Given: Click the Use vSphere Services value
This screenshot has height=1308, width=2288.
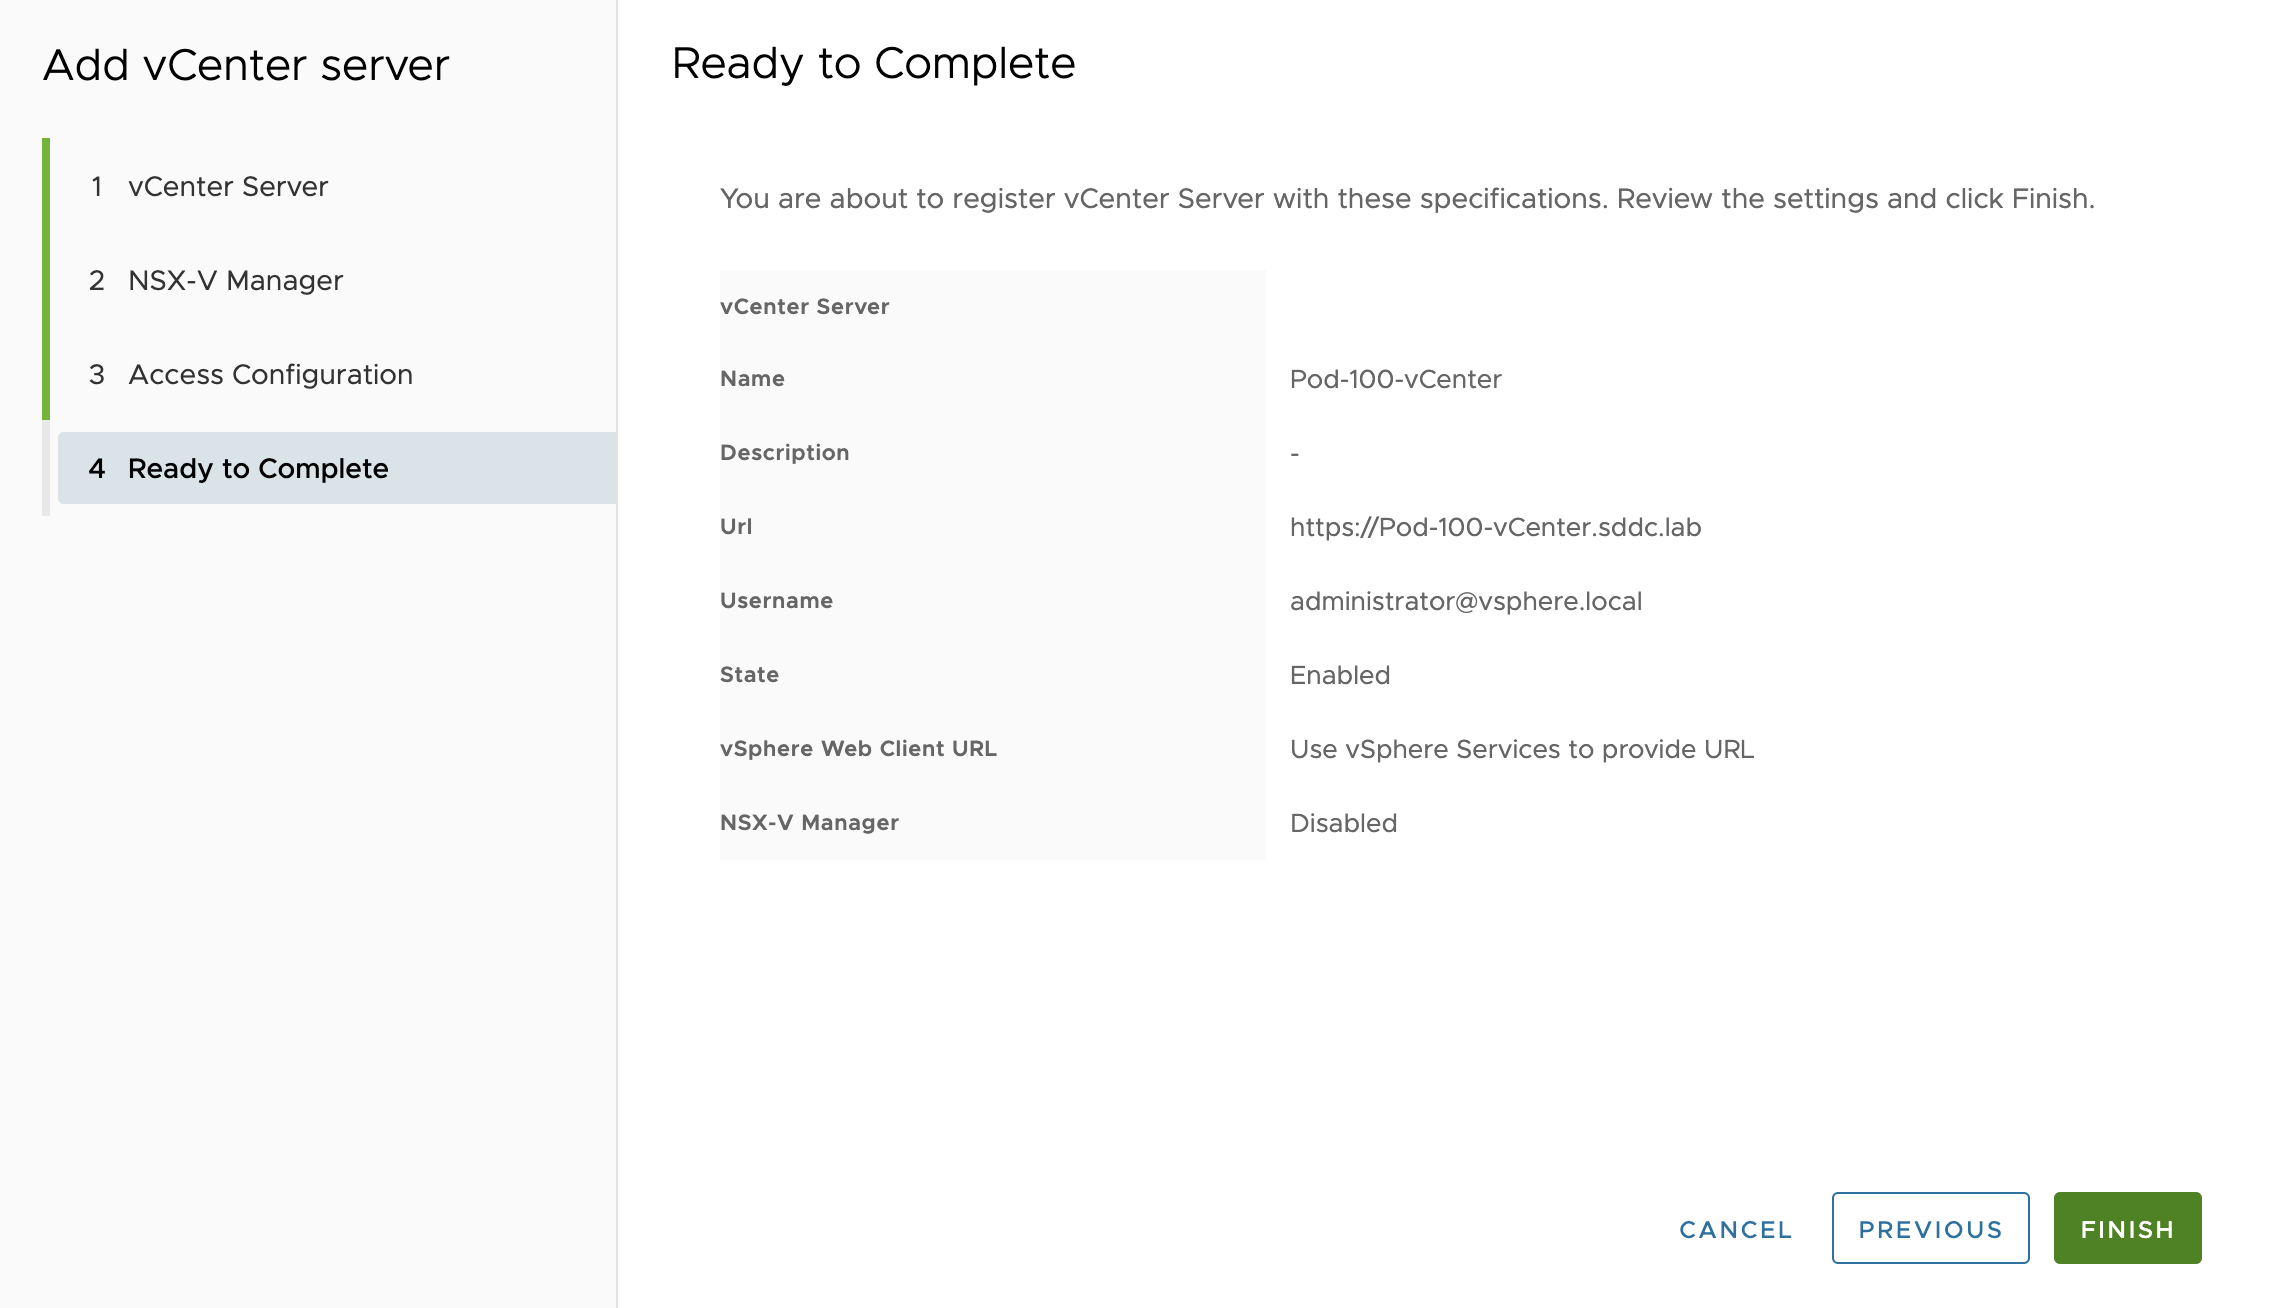Looking at the screenshot, I should point(1521,750).
